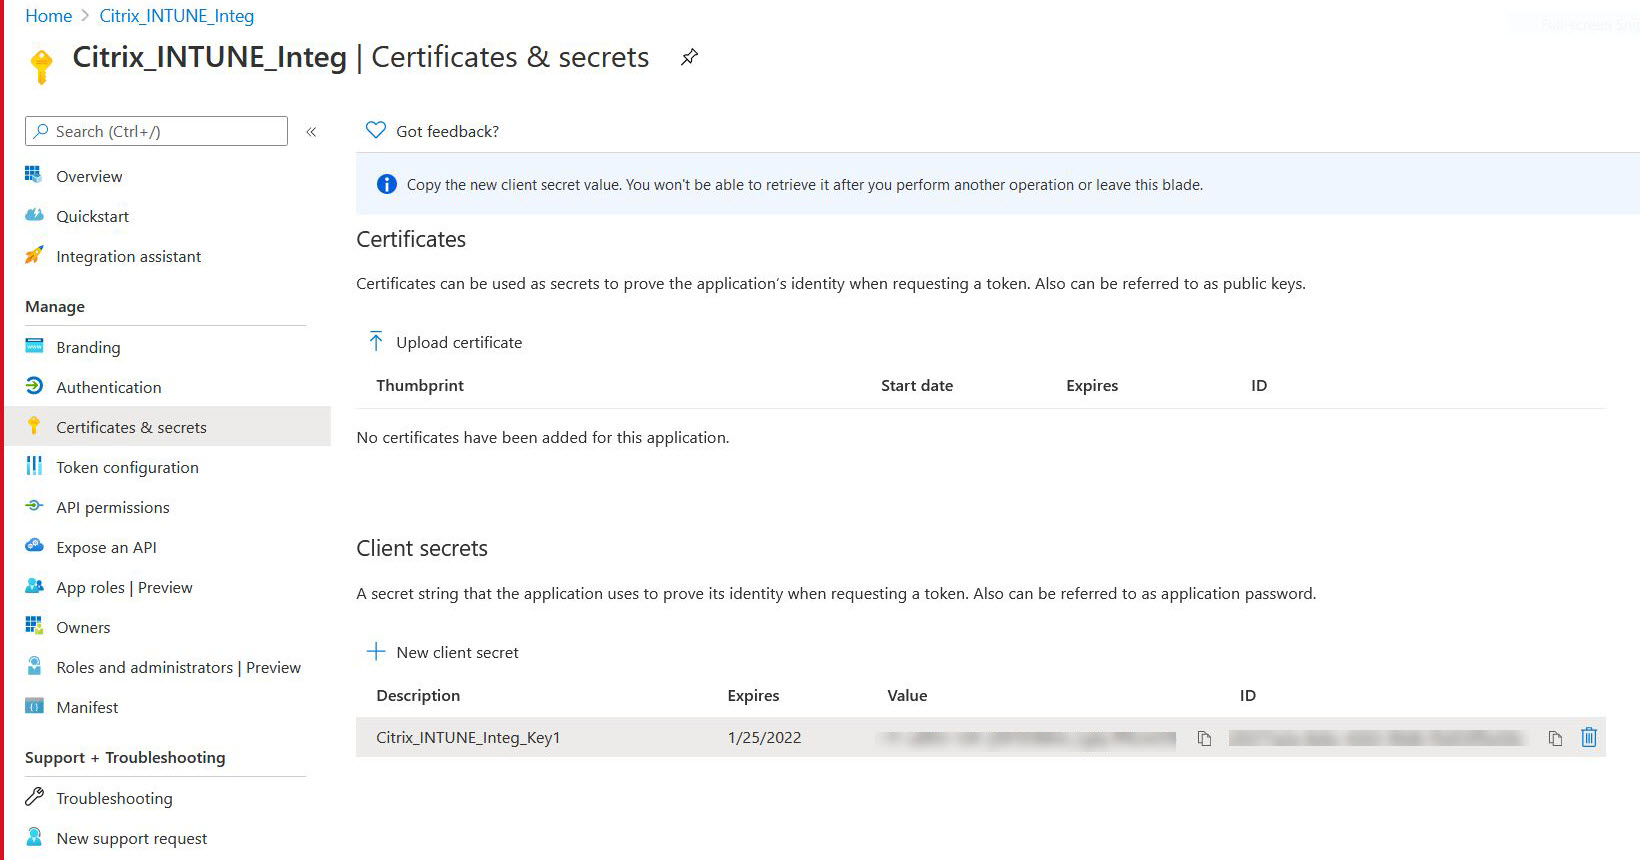
Task: Click the Certificates & secrets key icon in sidebar
Action: pos(34,426)
